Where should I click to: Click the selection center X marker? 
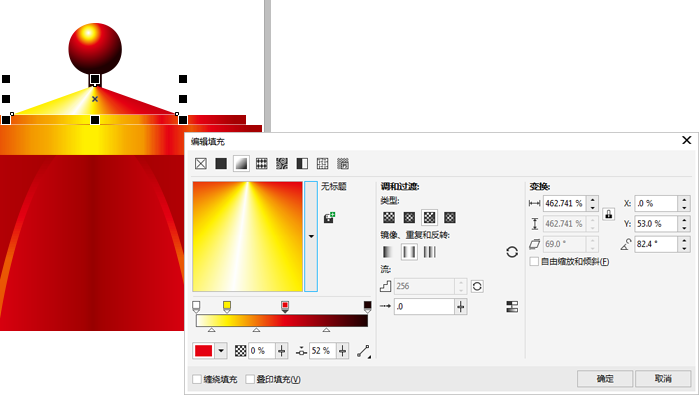95,99
